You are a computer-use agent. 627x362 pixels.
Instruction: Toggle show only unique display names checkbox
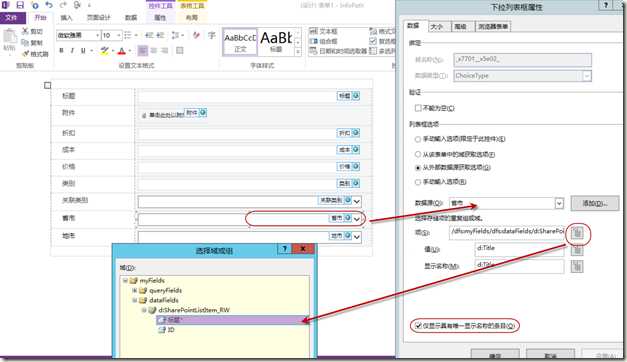418,326
